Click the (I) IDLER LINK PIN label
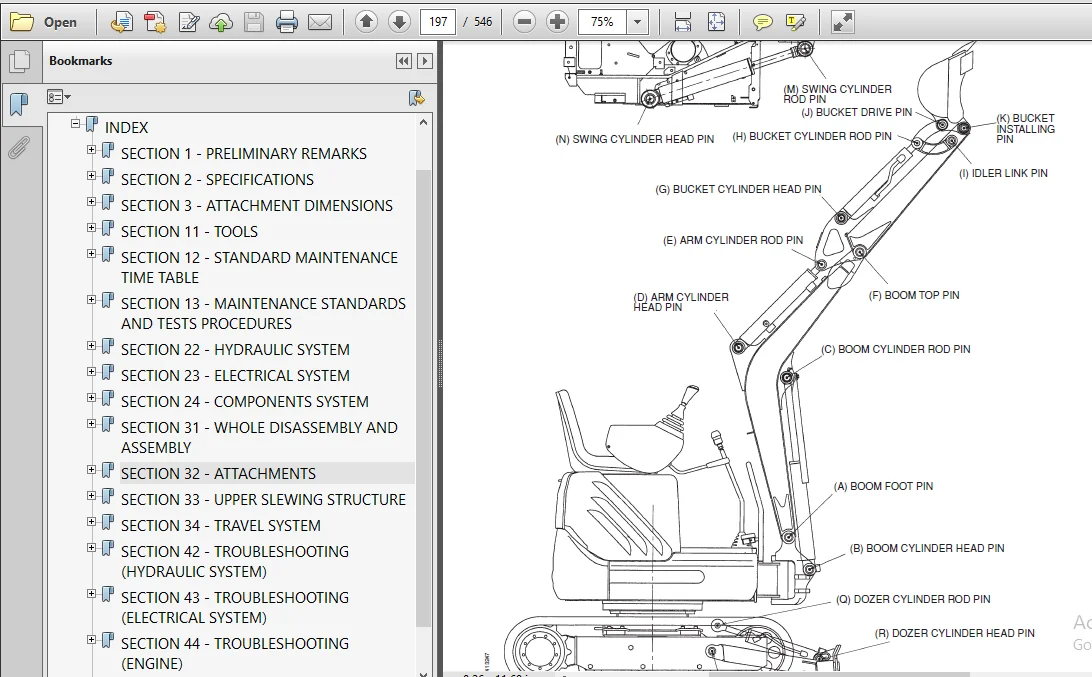Image resolution: width=1092 pixels, height=677 pixels. click(1003, 173)
